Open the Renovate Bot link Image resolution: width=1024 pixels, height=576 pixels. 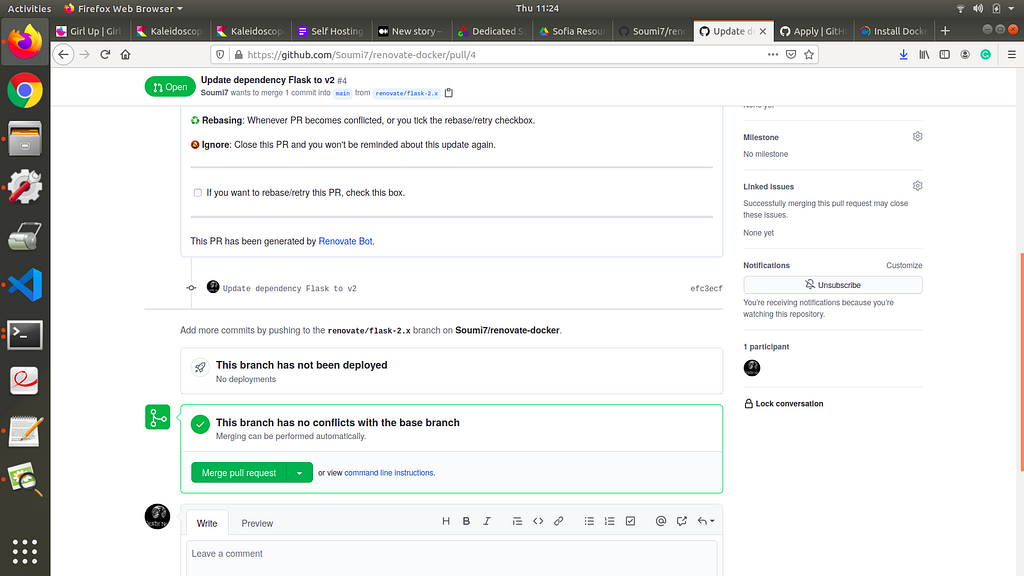click(345, 241)
